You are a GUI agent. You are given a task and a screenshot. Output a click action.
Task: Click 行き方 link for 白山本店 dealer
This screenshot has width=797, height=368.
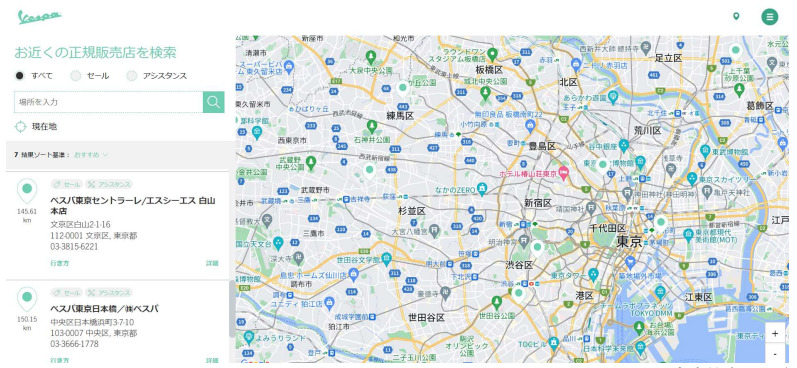tap(59, 263)
